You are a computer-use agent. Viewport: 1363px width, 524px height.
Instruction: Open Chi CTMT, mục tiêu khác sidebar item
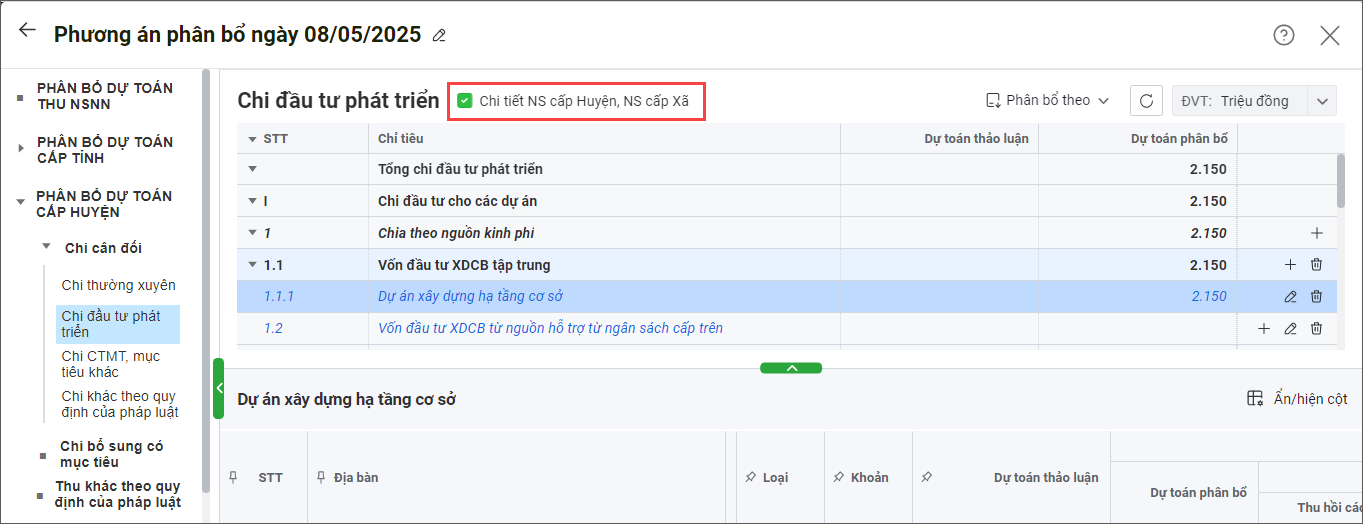point(110,364)
